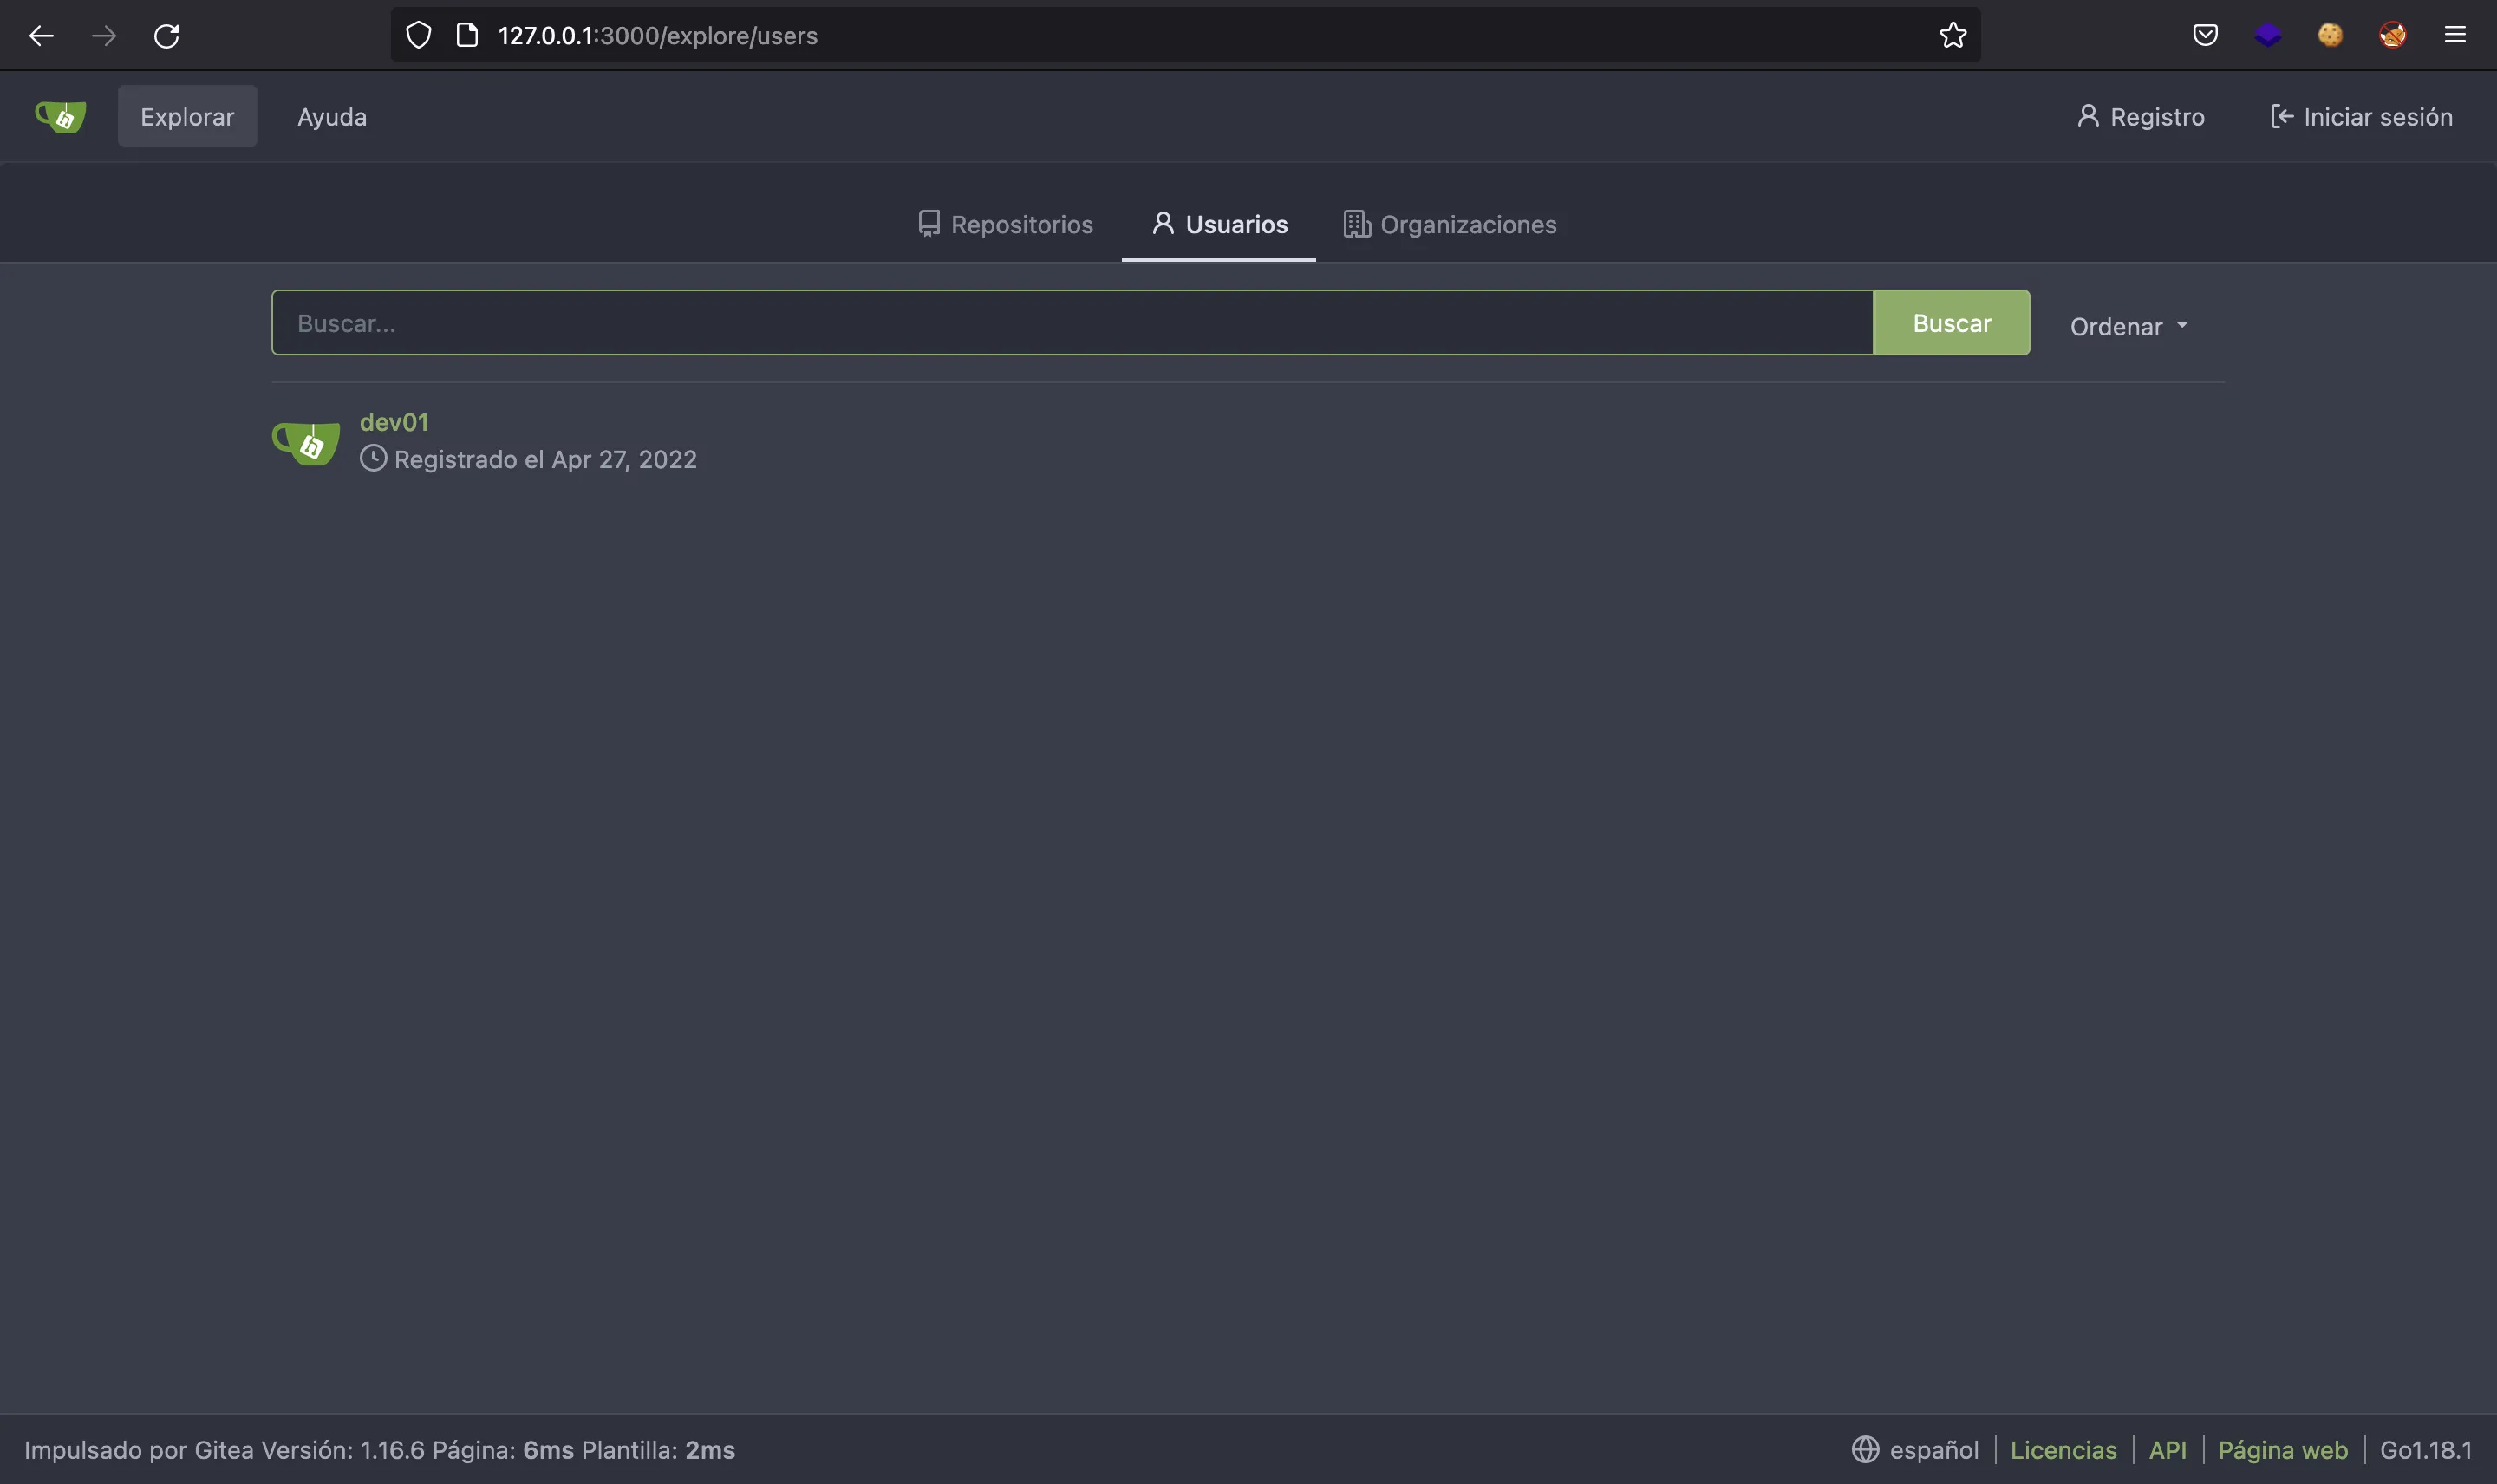The height and width of the screenshot is (1484, 2497).
Task: Open the Página web footer link
Action: [x=2283, y=1449]
